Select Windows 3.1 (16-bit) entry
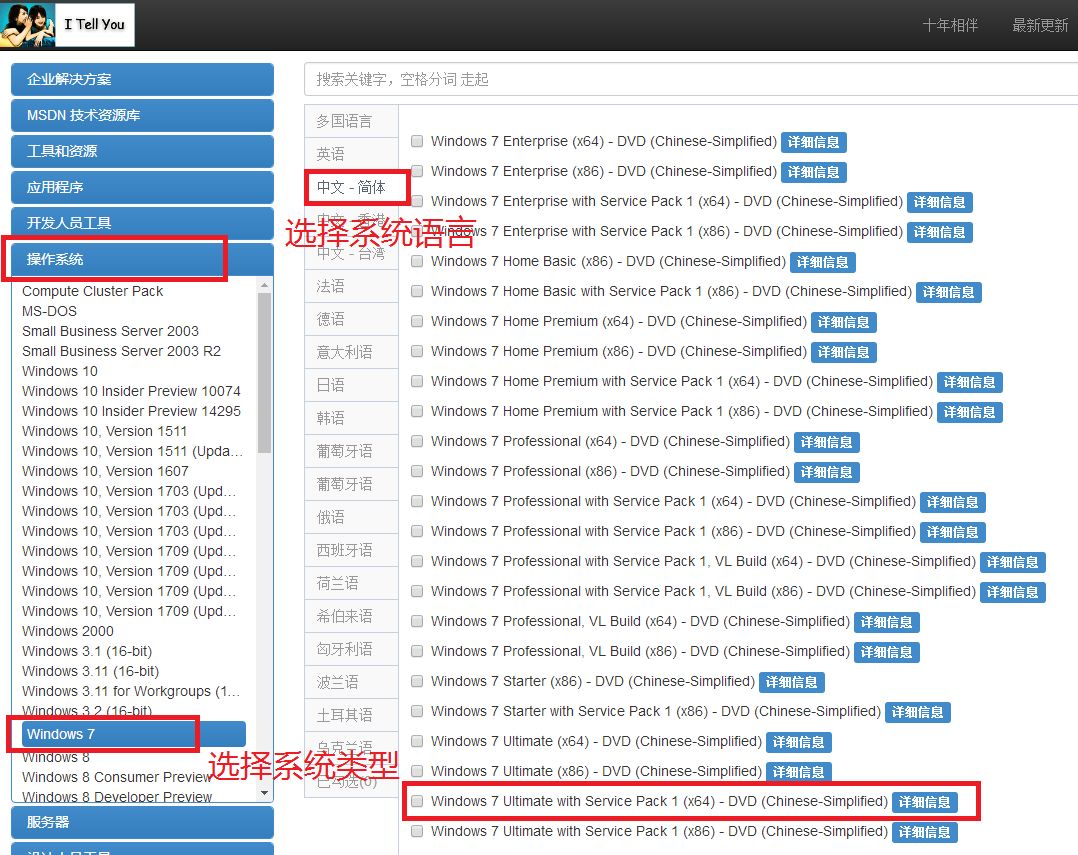 (x=87, y=651)
